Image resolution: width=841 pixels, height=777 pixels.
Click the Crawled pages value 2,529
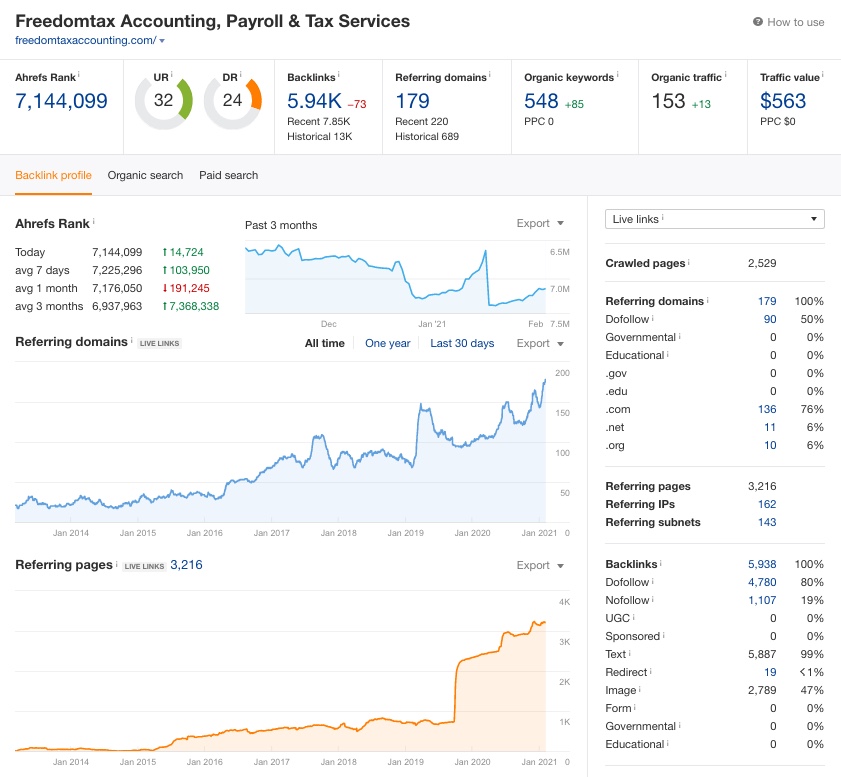coord(762,263)
